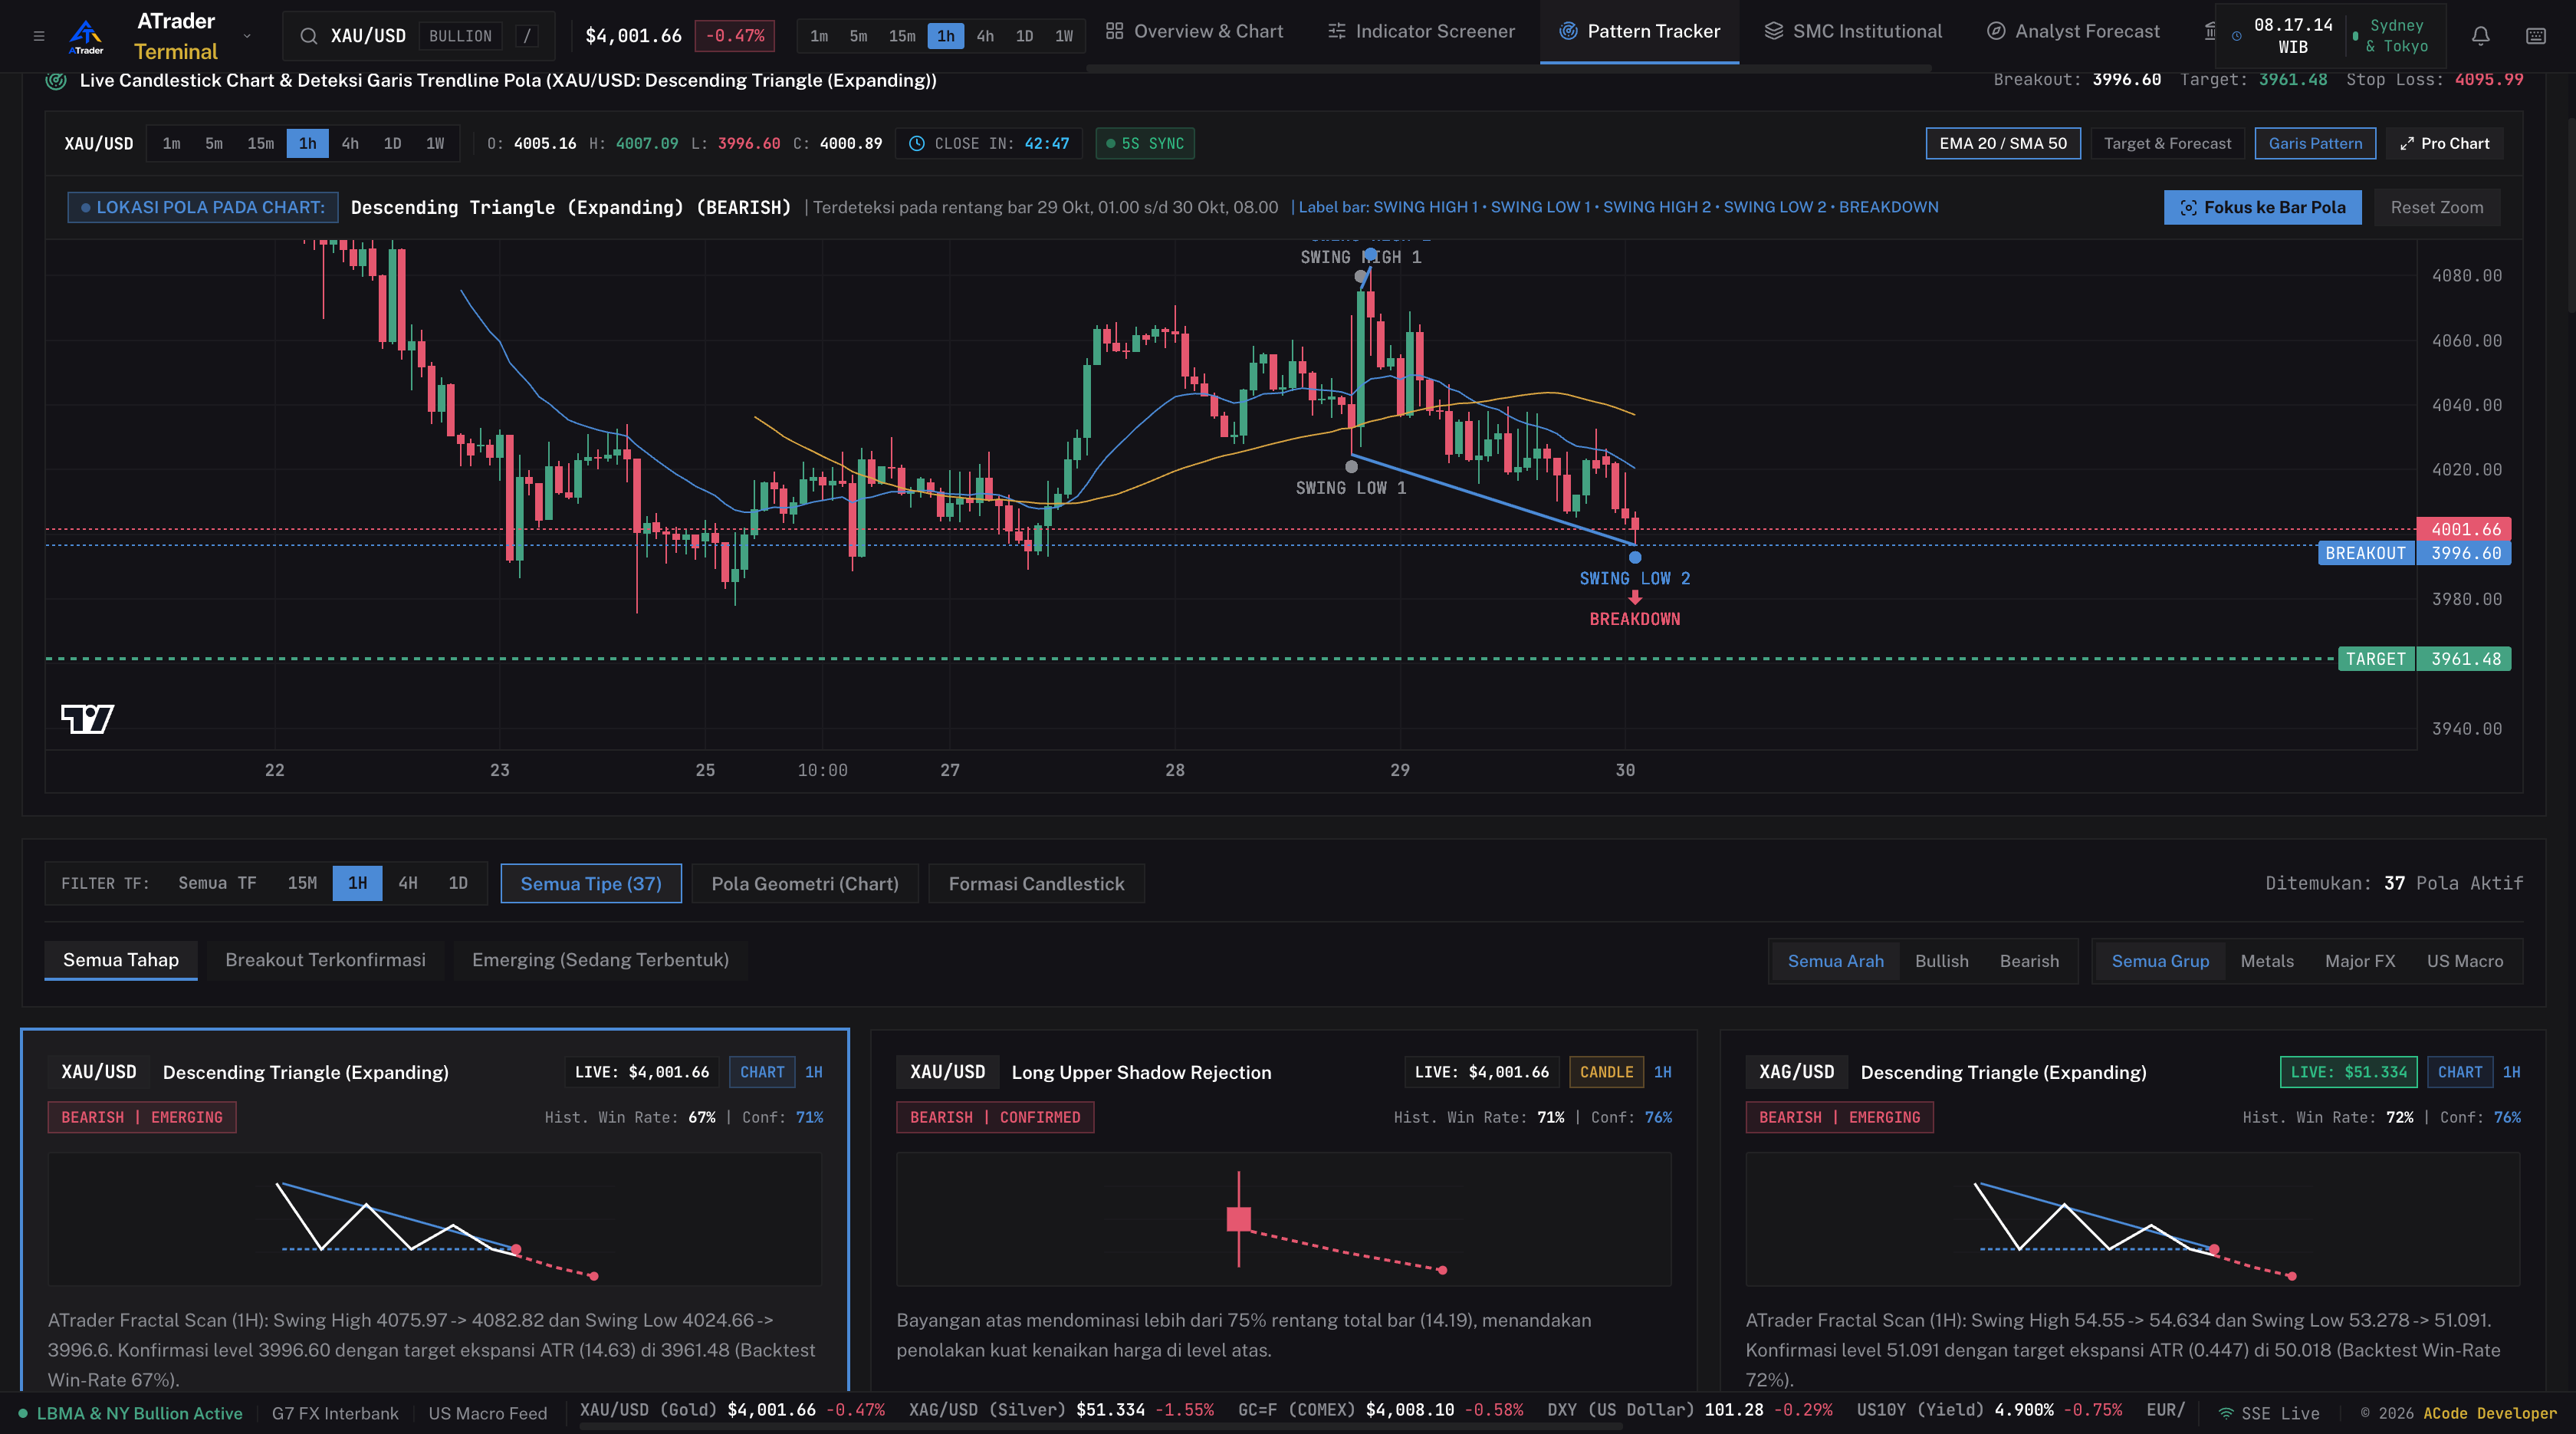This screenshot has height=1434, width=2576.
Task: Filter group by US Macro
Action: 2464,961
